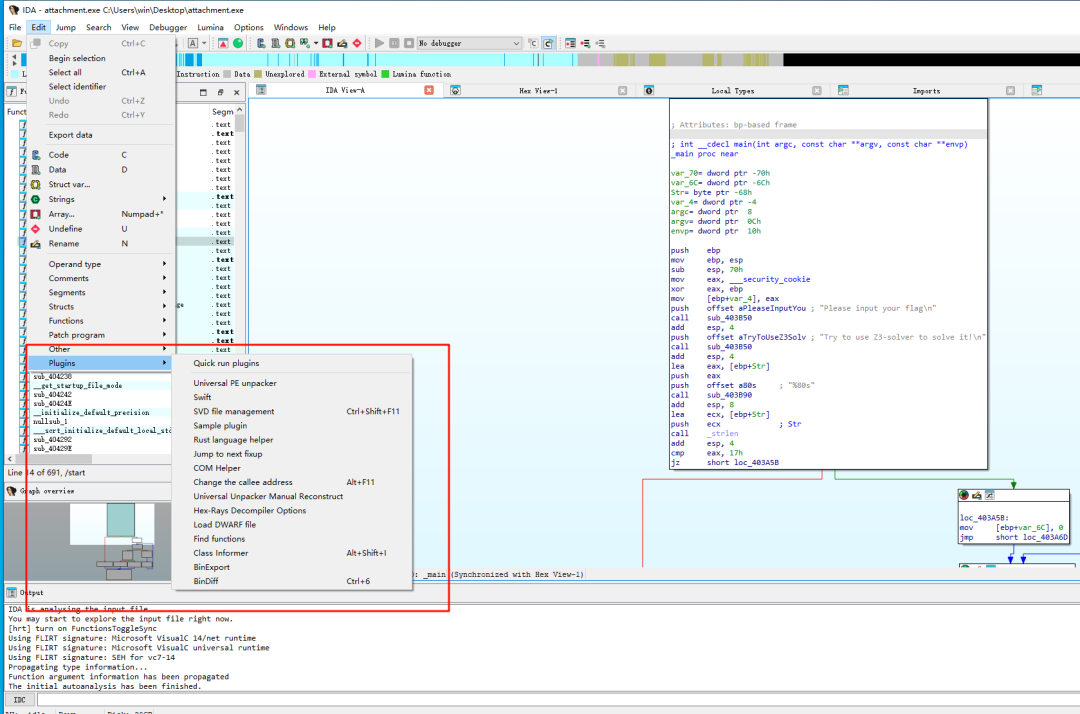Image resolution: width=1080 pixels, height=714 pixels.
Task: Click the stop process toolbar icon
Action: point(408,43)
